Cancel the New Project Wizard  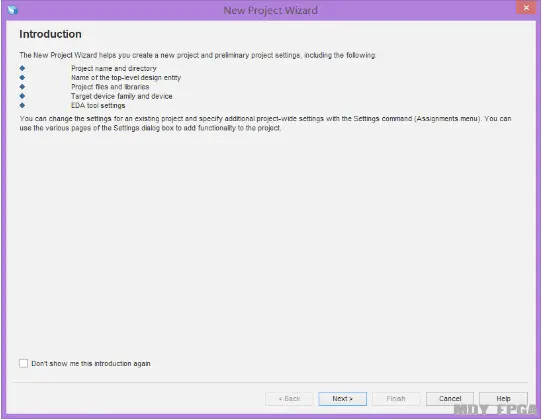point(450,399)
